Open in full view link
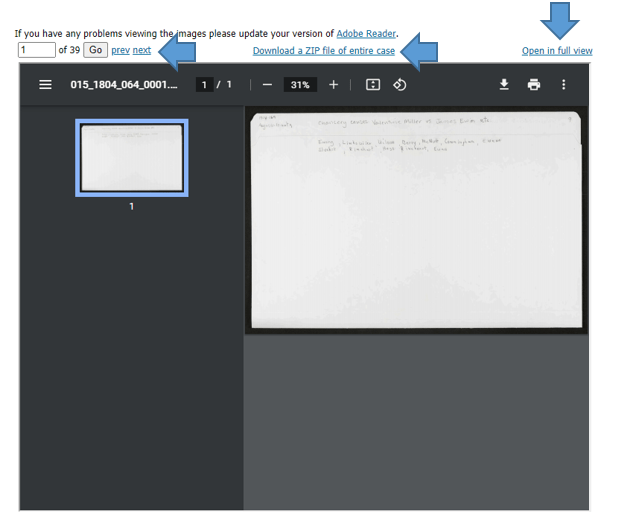Screen dimensions: 621x528 [557, 50]
